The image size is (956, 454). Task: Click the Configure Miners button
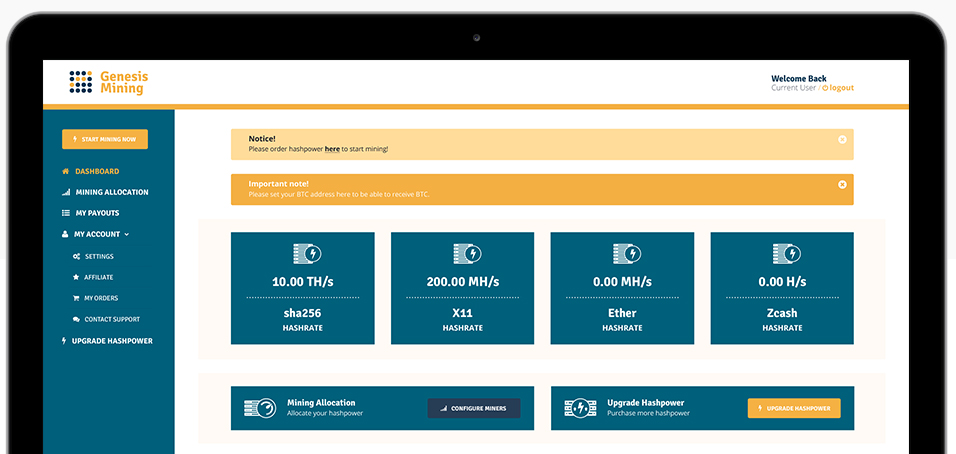tap(474, 408)
